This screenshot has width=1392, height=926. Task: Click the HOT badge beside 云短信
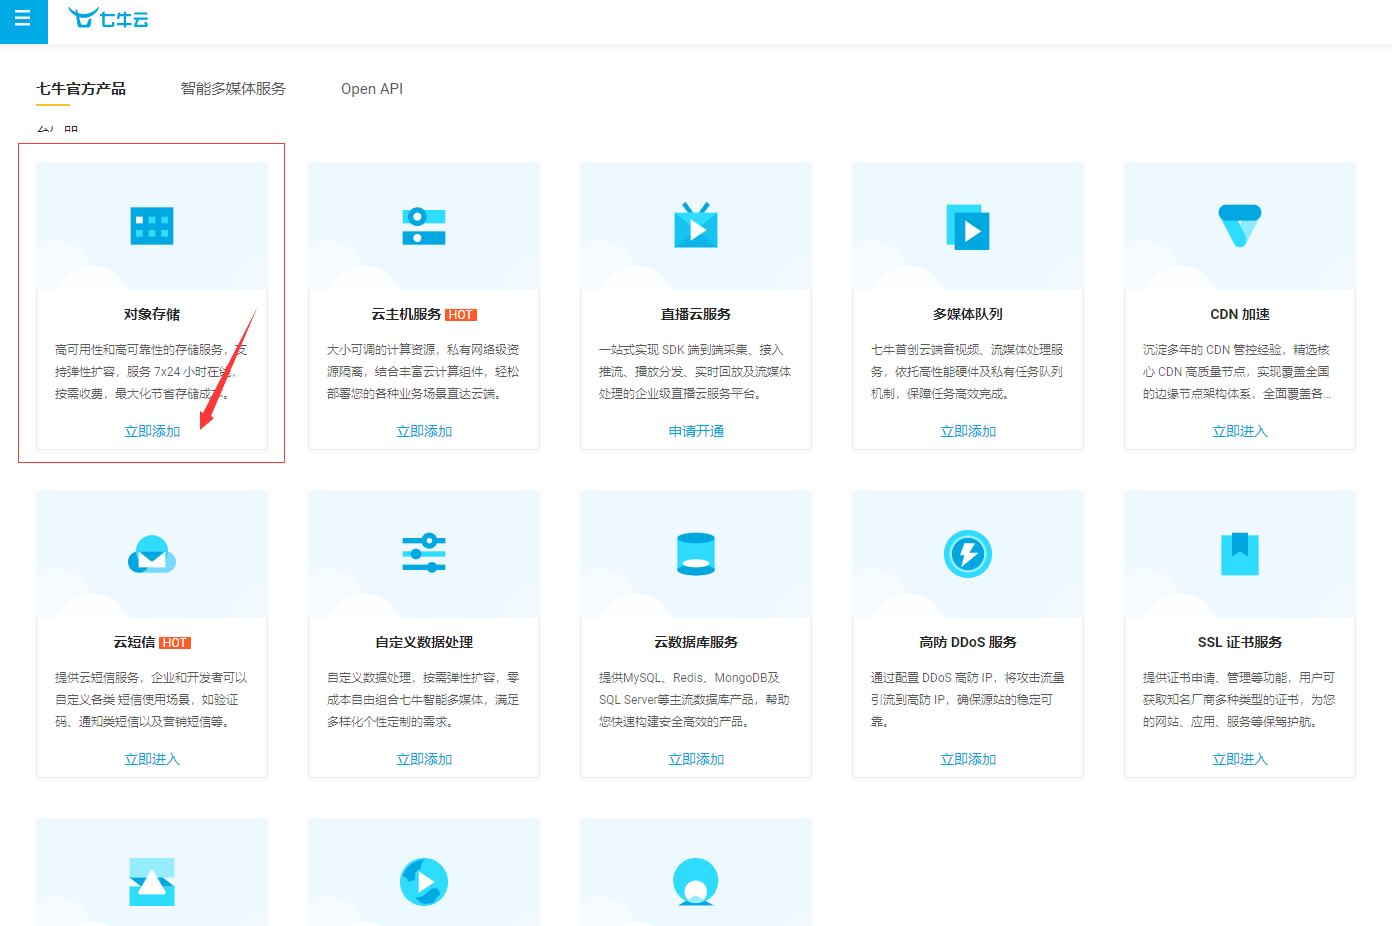[x=175, y=643]
